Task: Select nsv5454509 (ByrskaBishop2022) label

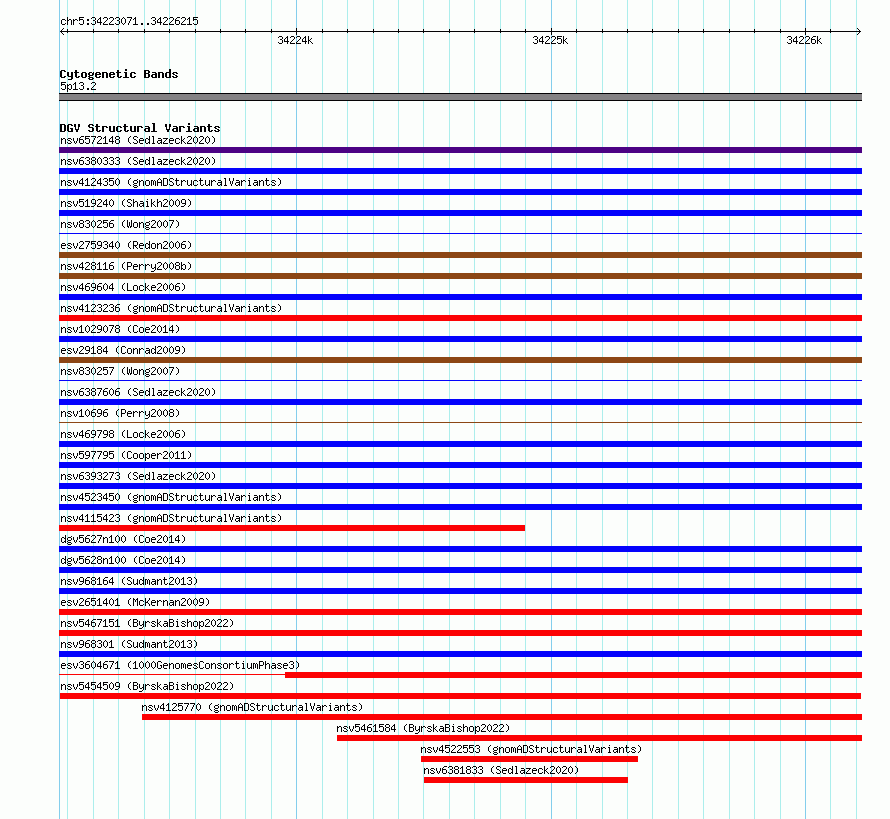Action: (x=147, y=686)
